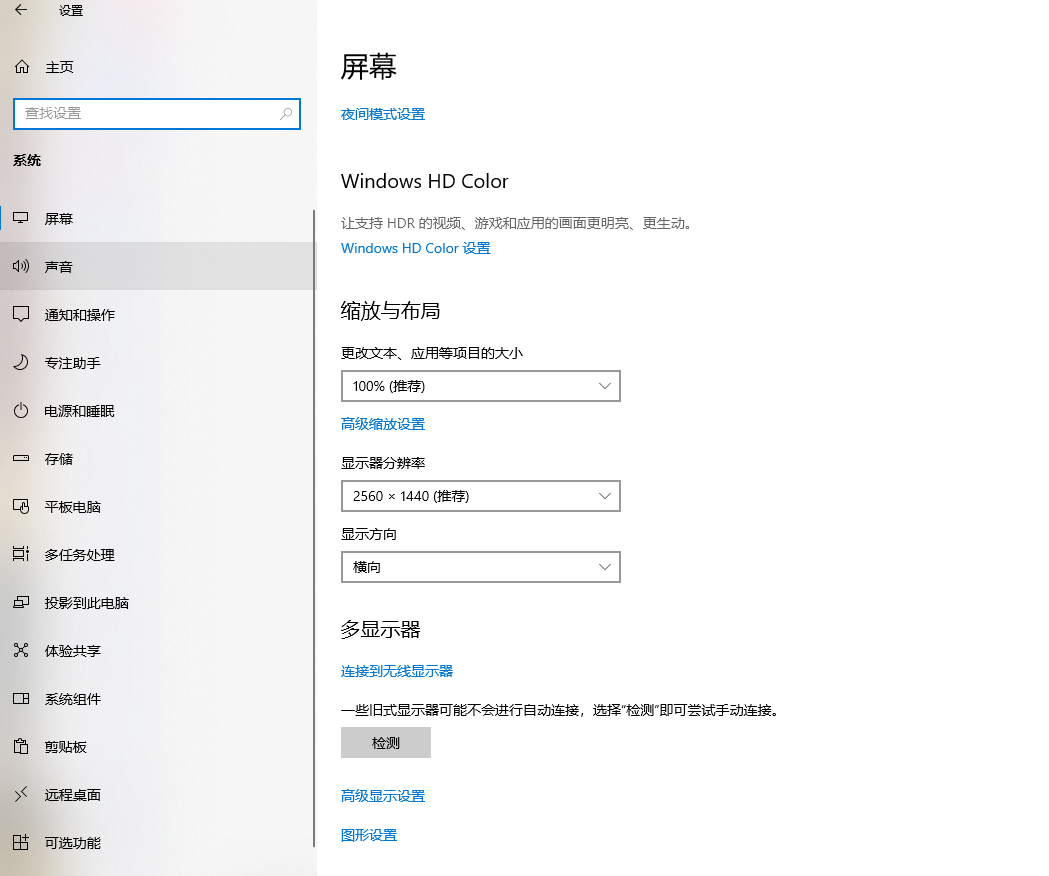The width and height of the screenshot is (1049, 876).
Task: Open 声音 sound settings via its speaker icon
Action: point(22,266)
